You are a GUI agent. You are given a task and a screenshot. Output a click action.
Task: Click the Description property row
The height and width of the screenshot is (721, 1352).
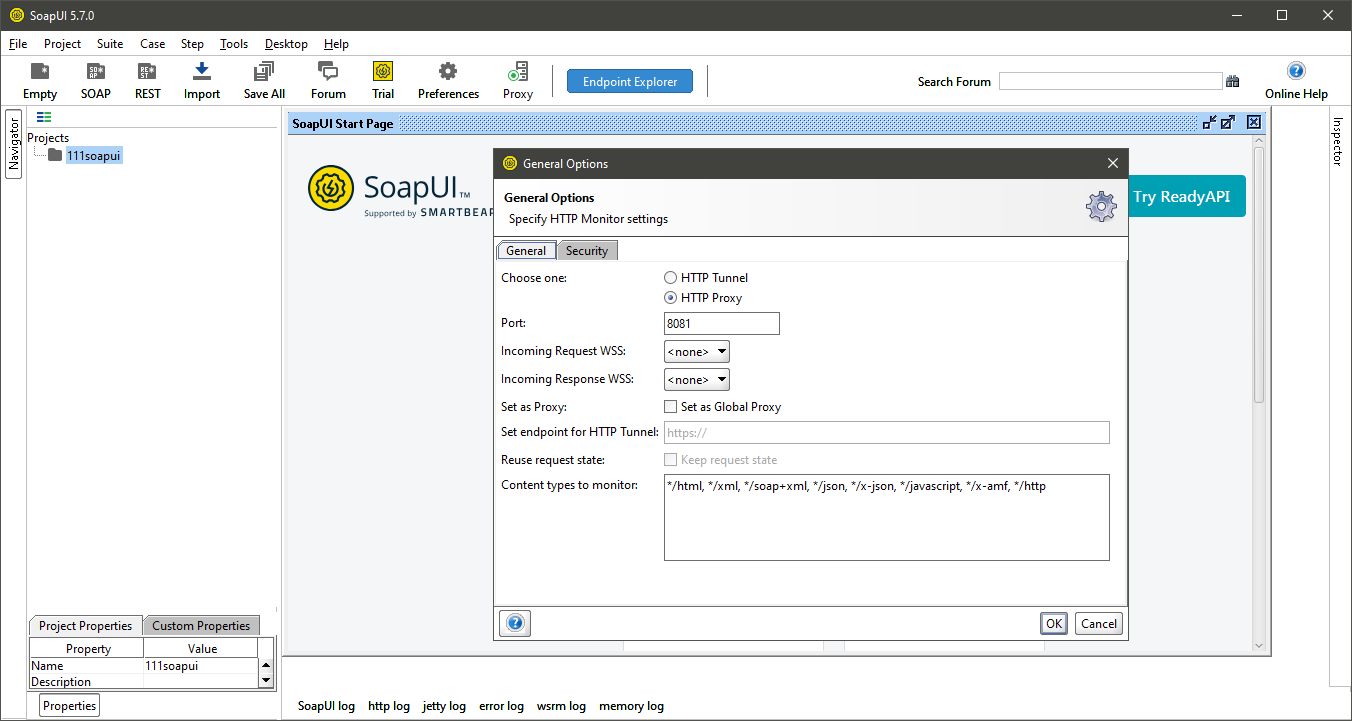click(143, 682)
